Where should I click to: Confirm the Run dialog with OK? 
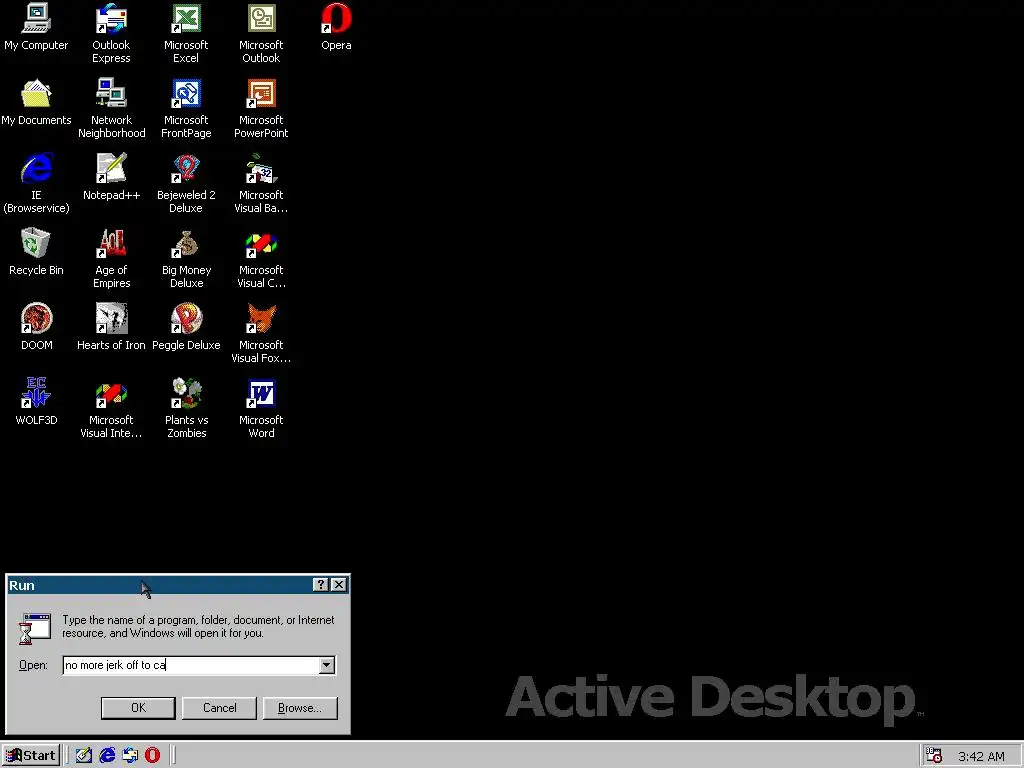138,708
